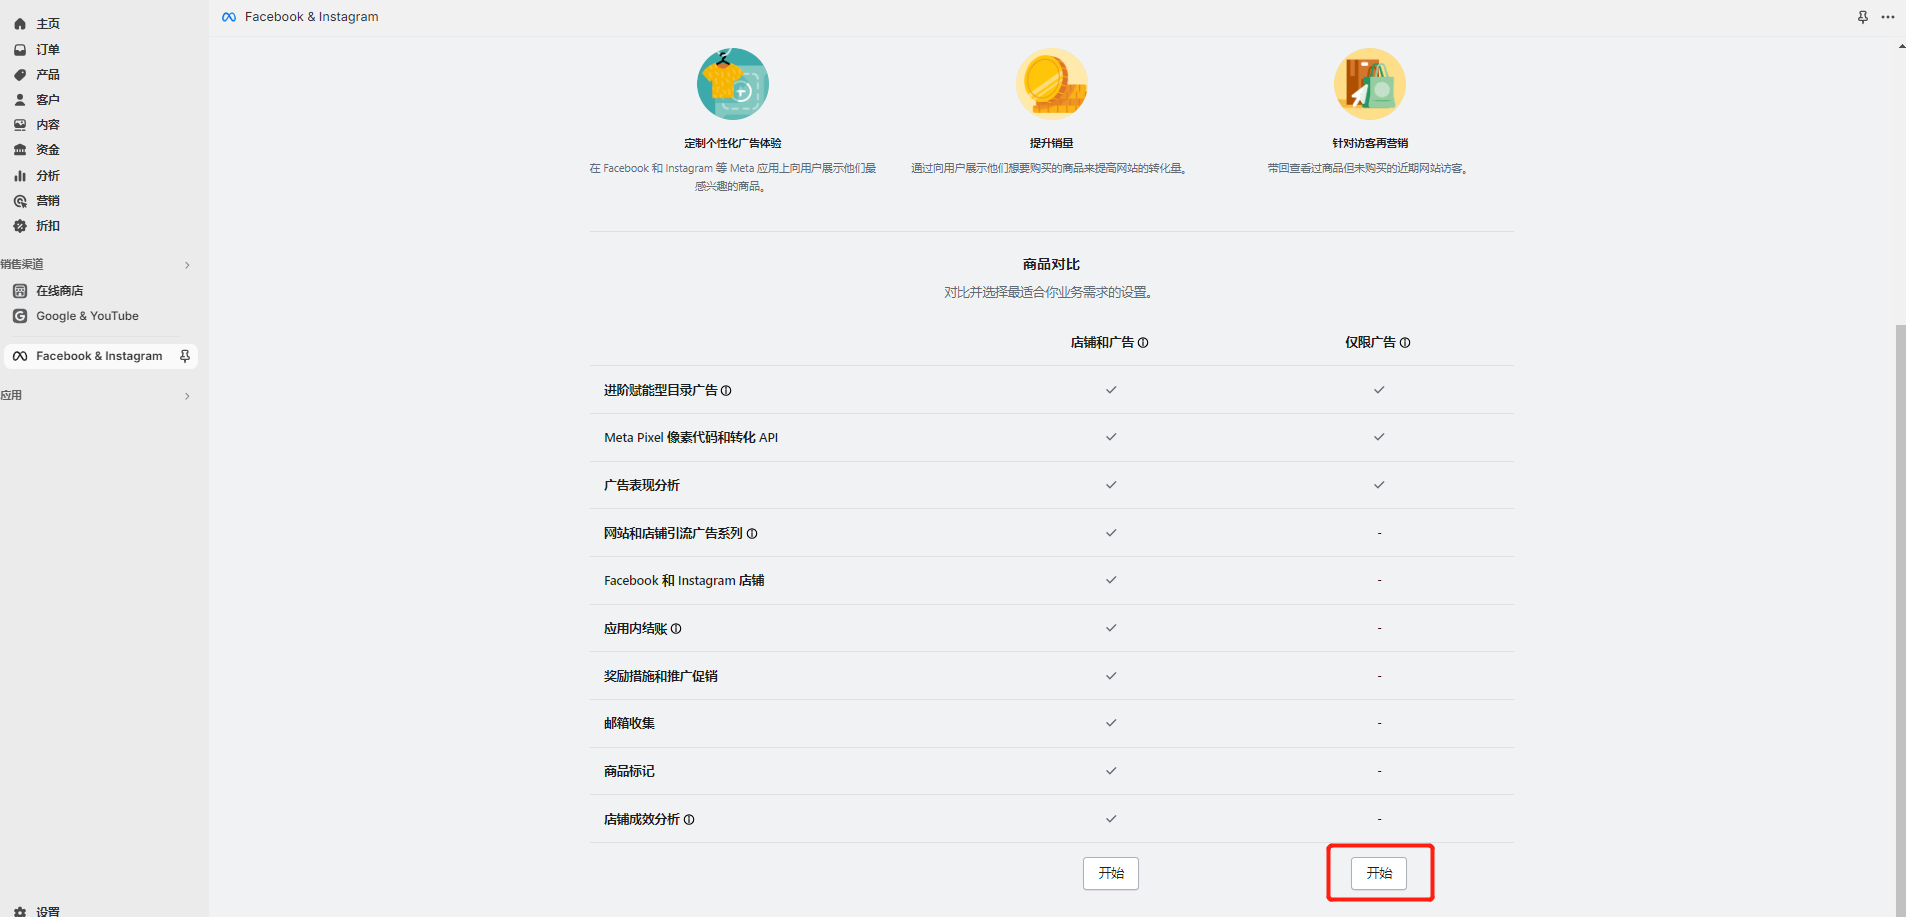1906x917 pixels.
Task: Click the pin icon in top right header
Action: point(1863,17)
